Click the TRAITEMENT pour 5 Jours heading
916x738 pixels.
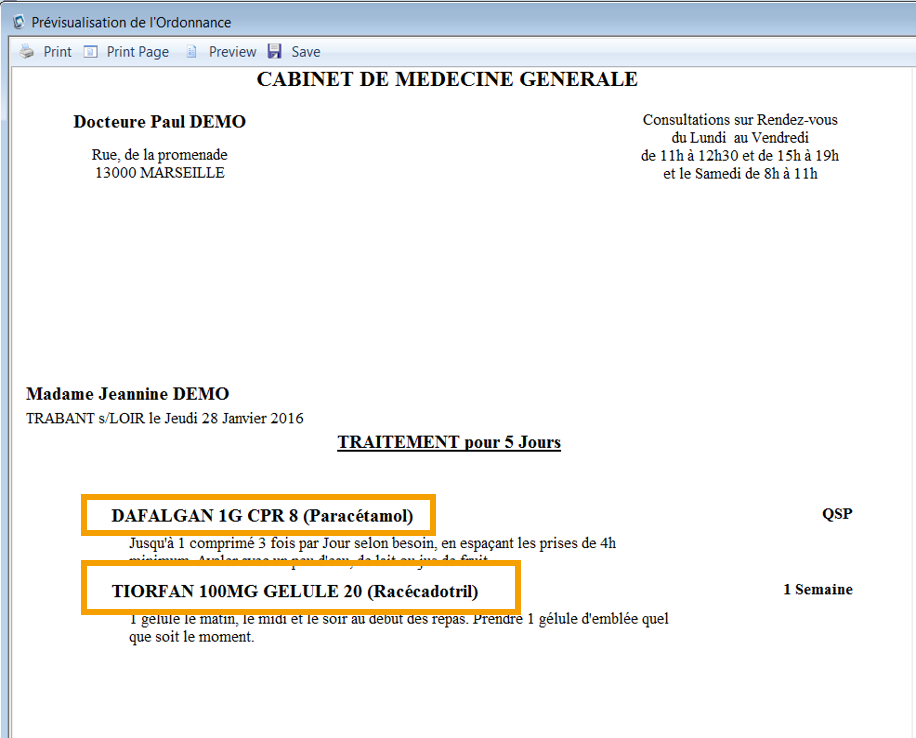tap(449, 442)
